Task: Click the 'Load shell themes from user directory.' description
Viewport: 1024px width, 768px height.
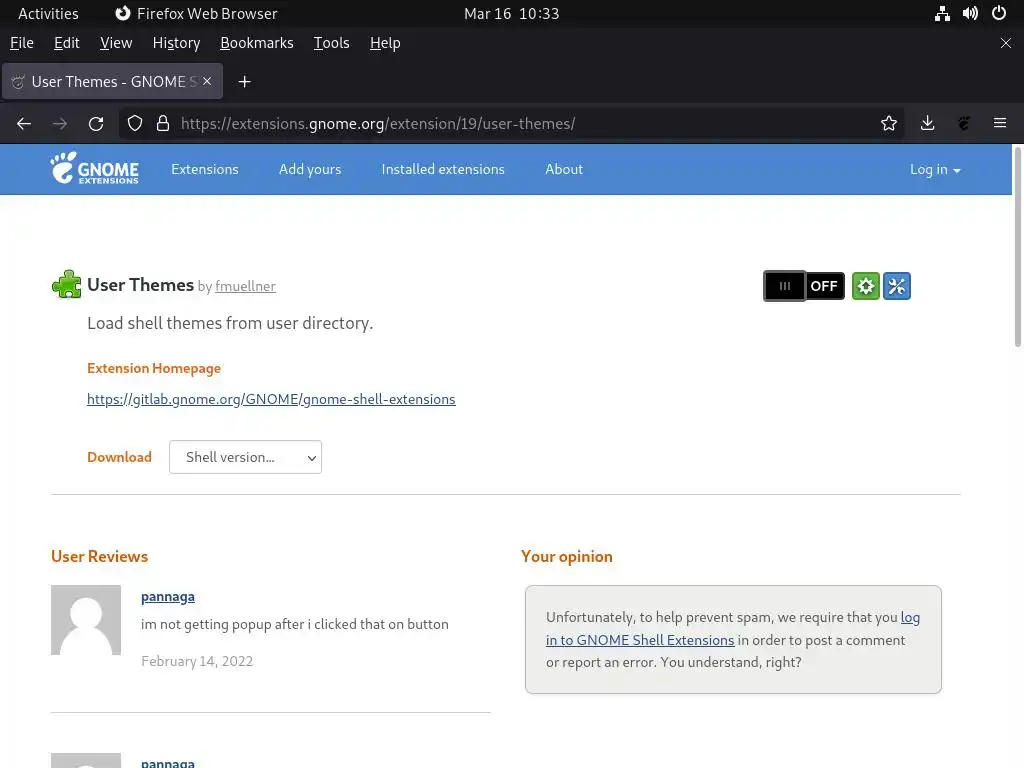Action: [x=230, y=323]
